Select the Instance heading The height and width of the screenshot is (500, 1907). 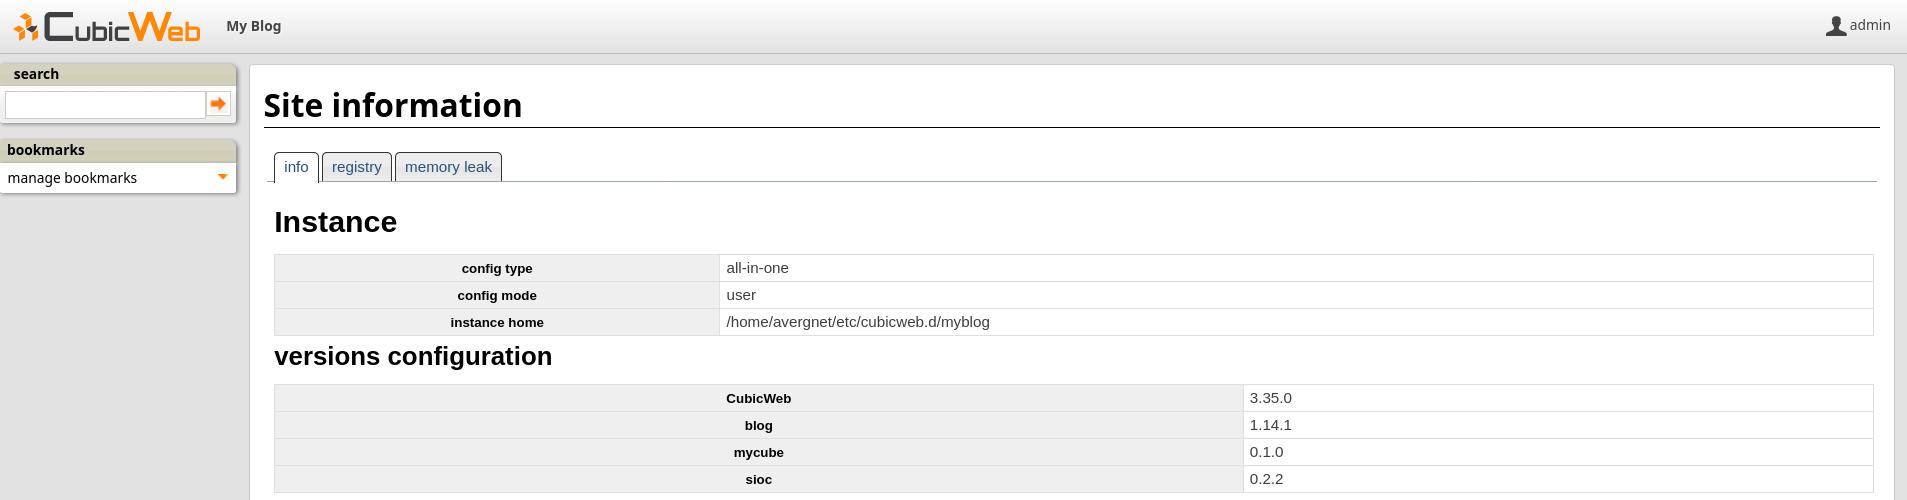335,222
